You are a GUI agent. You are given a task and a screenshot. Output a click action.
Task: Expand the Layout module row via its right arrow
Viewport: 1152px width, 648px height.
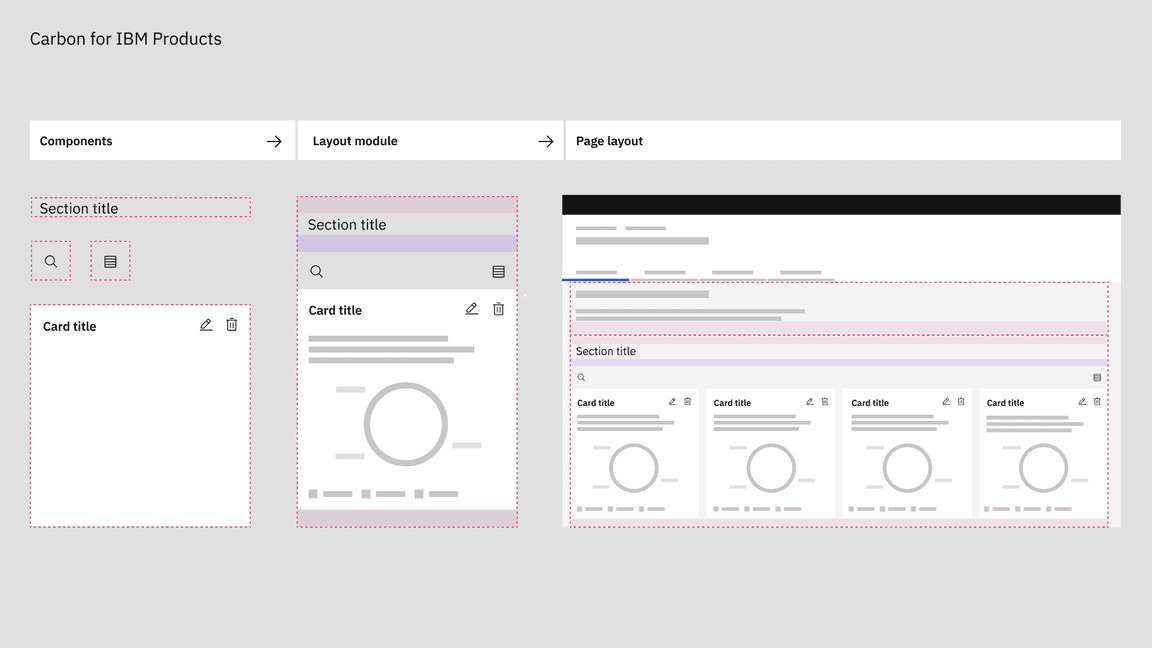(546, 141)
